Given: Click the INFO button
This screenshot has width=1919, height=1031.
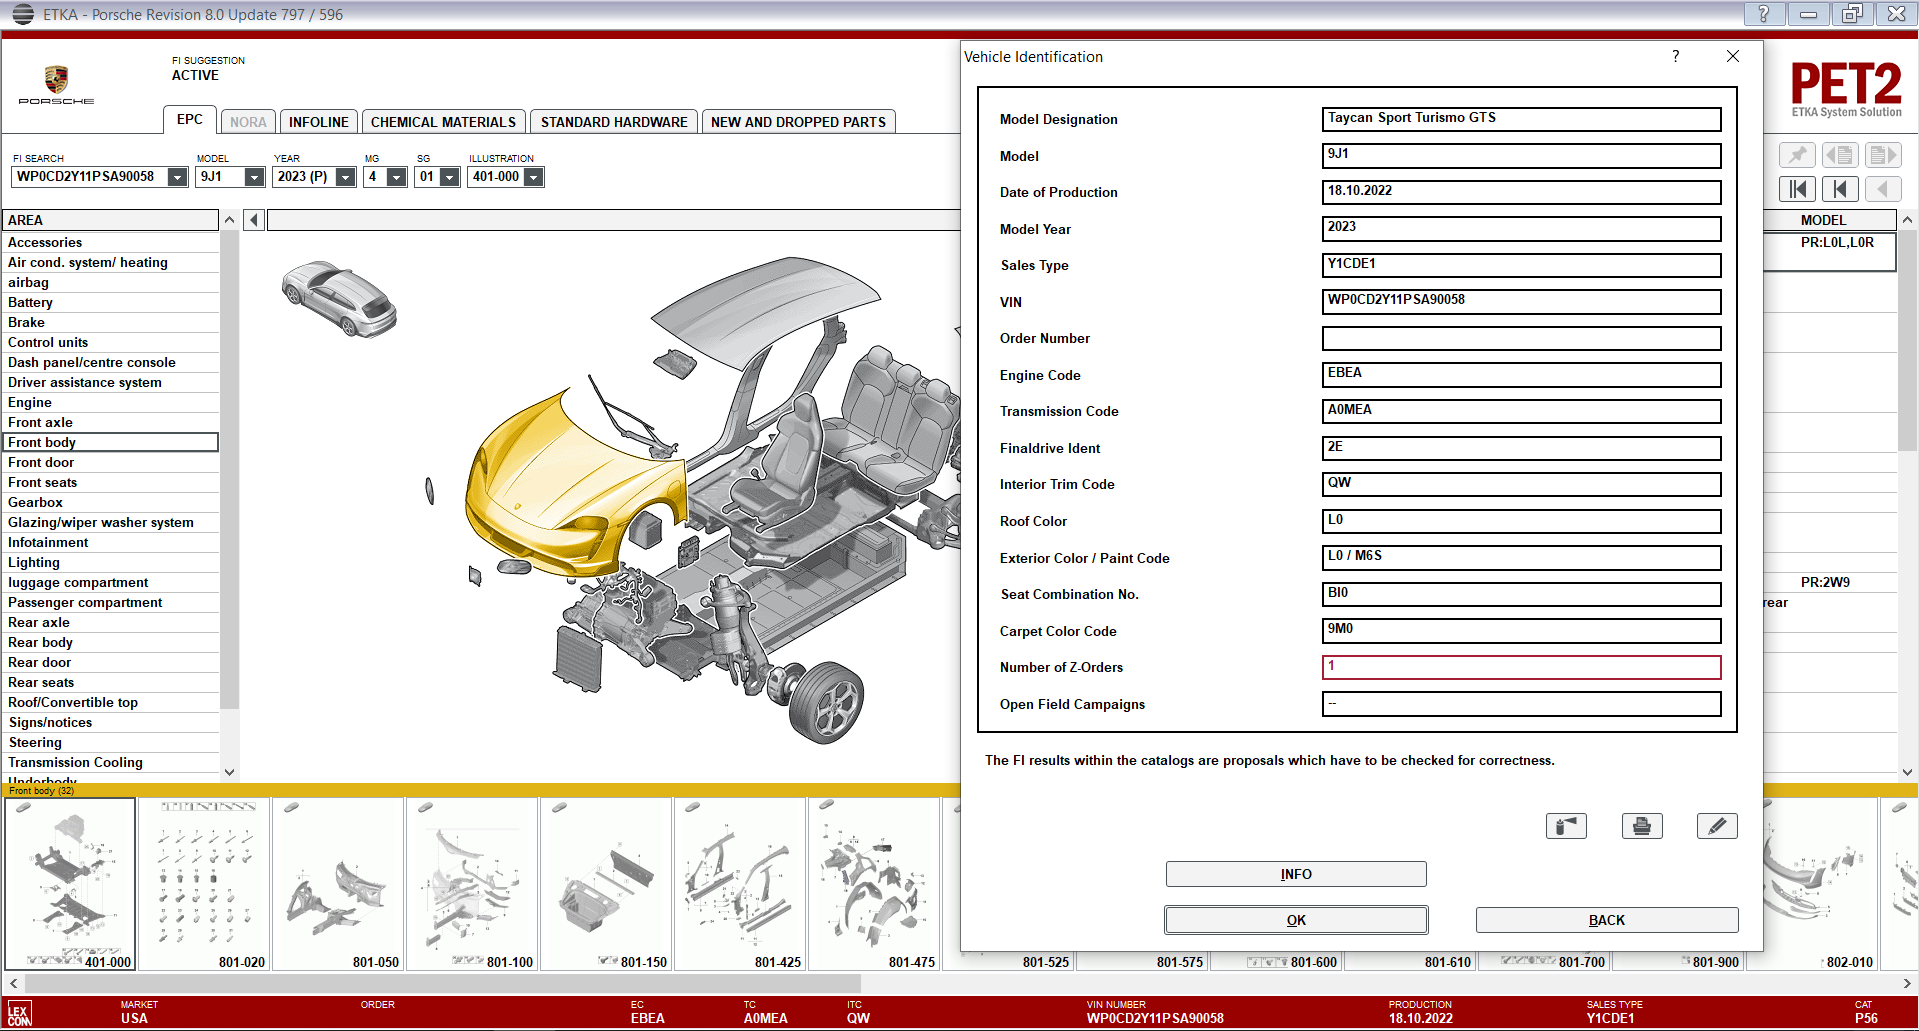Looking at the screenshot, I should pyautogui.click(x=1296, y=874).
